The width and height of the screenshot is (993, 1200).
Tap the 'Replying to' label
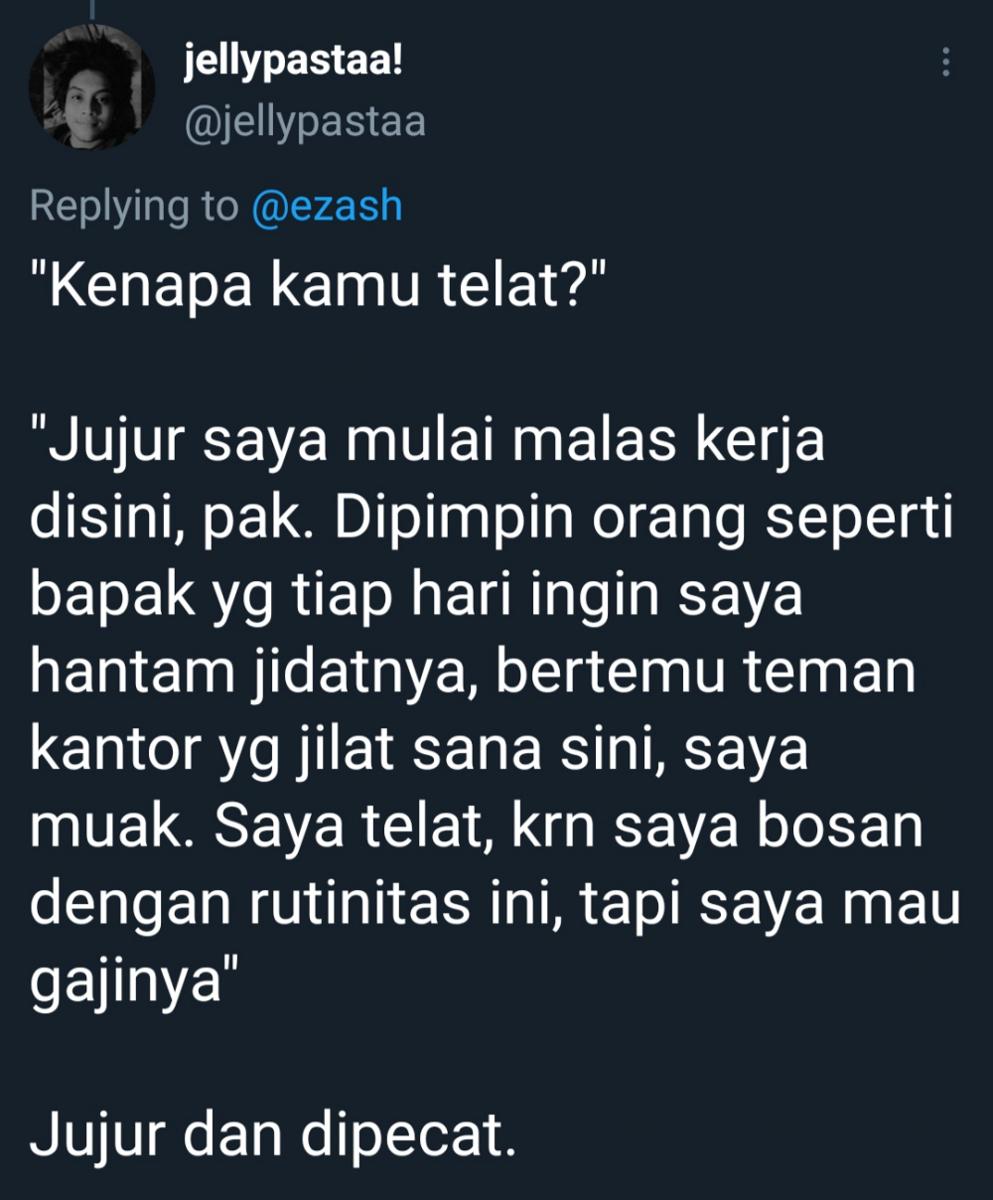coord(134,207)
